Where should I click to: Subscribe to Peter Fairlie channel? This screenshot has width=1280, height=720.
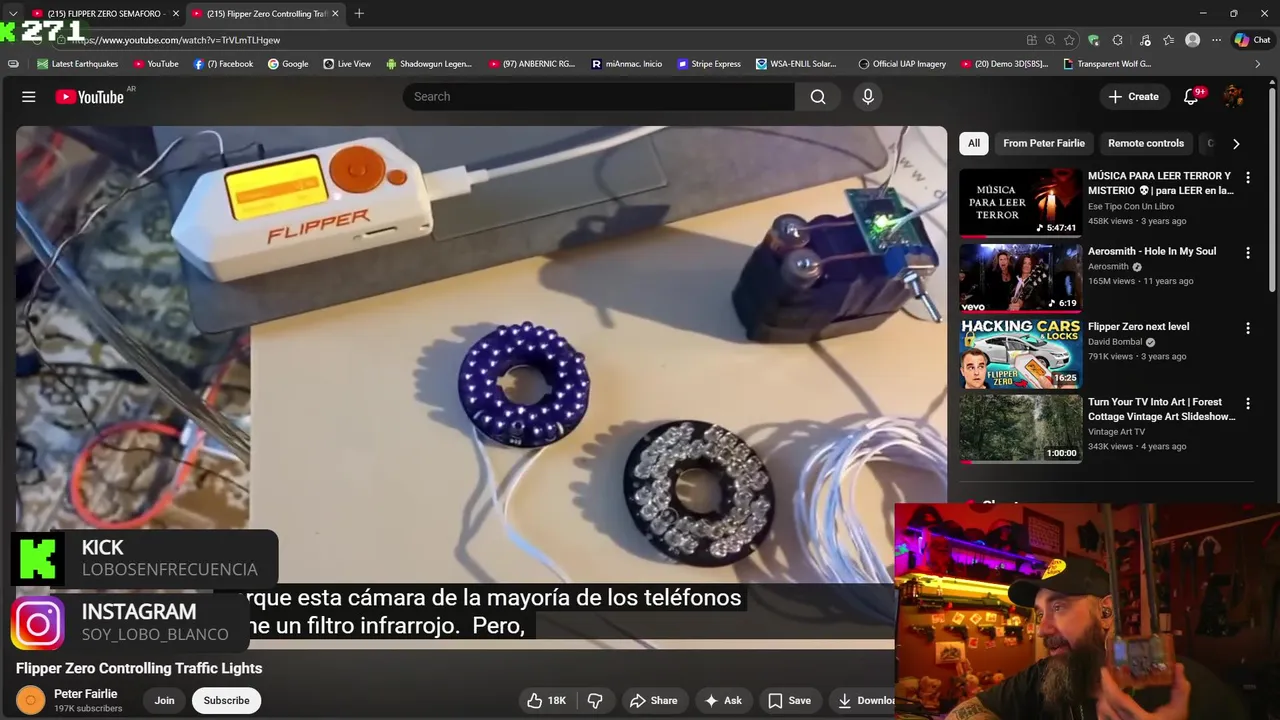[226, 701]
